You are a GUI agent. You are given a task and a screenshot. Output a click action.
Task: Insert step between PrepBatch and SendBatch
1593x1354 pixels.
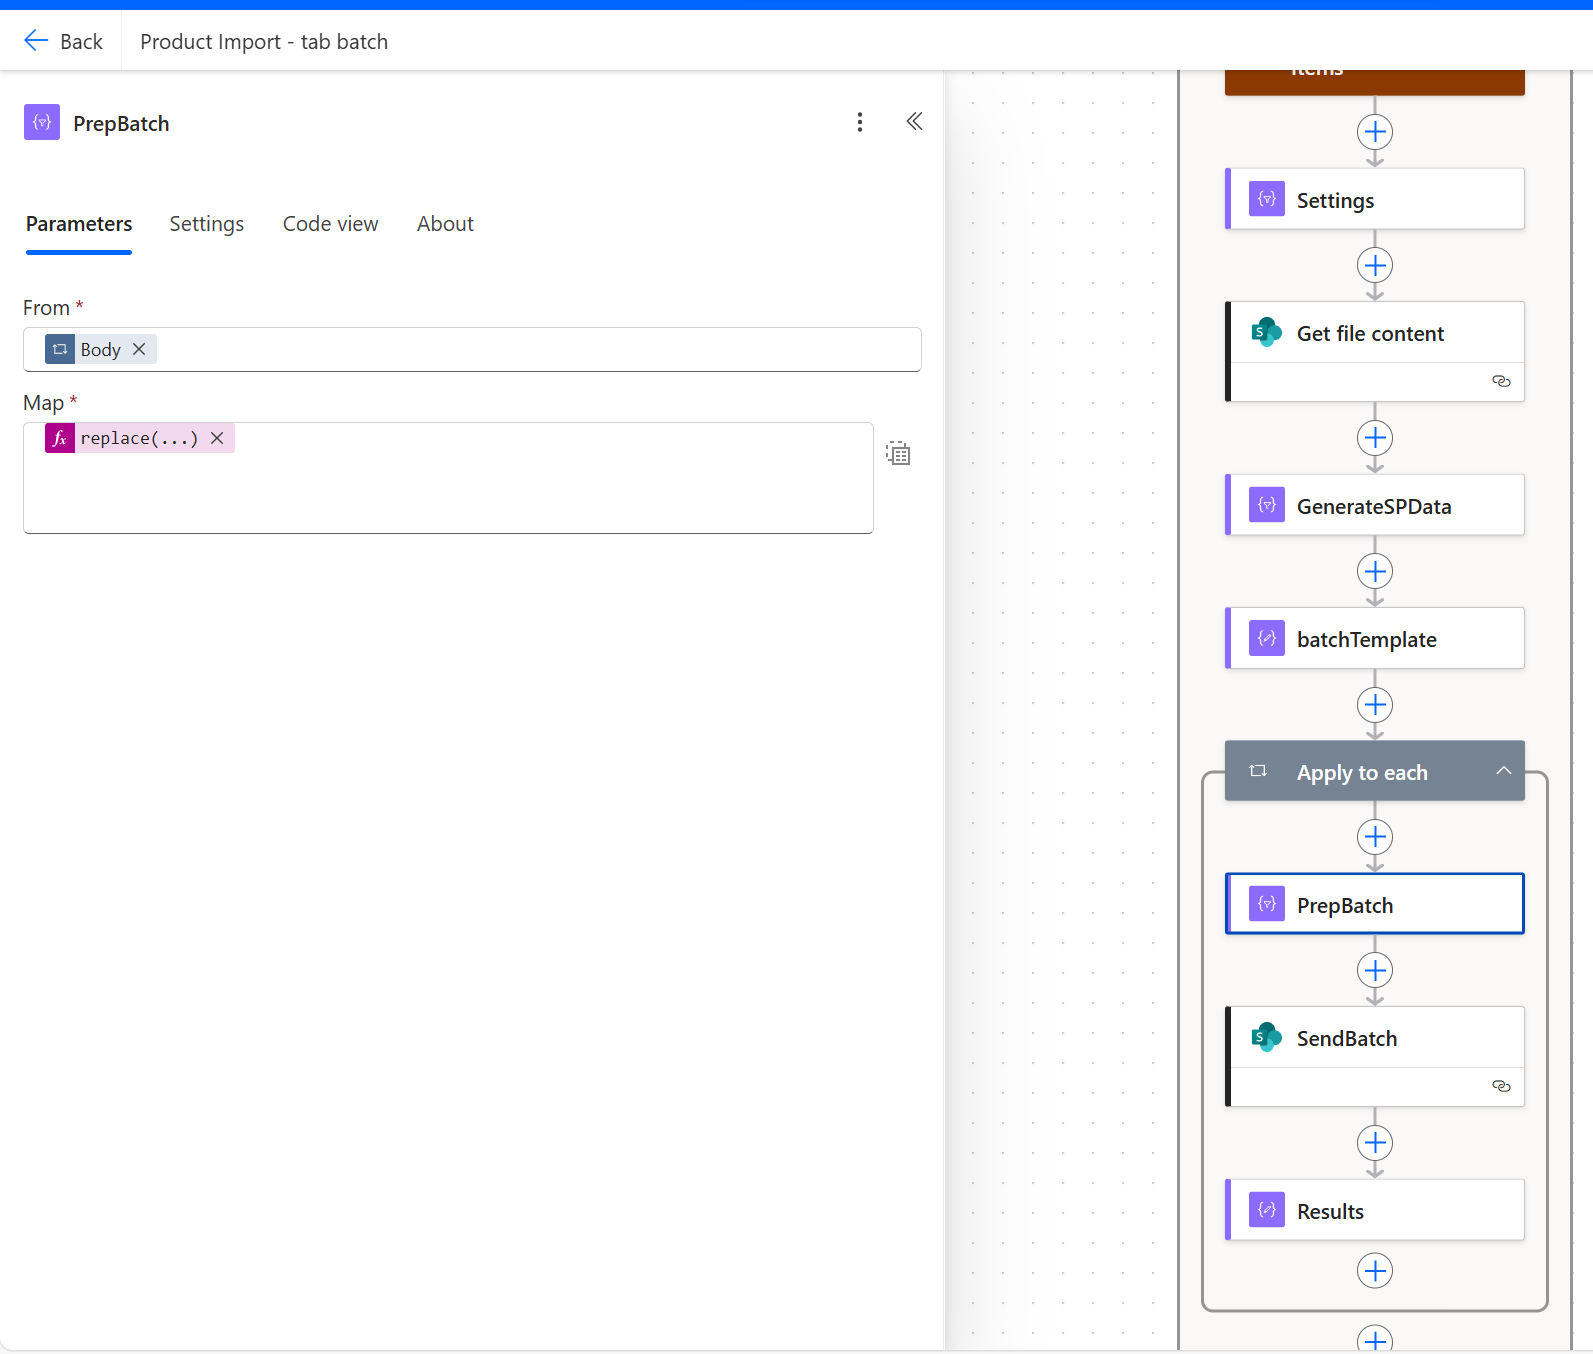pos(1375,970)
